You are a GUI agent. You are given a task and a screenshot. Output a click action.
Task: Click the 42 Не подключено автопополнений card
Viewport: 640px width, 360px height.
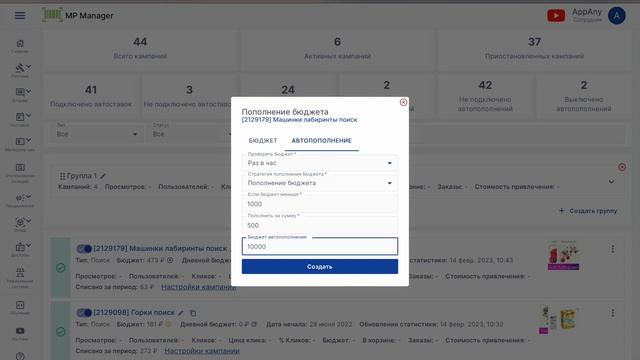pyautogui.click(x=485, y=96)
